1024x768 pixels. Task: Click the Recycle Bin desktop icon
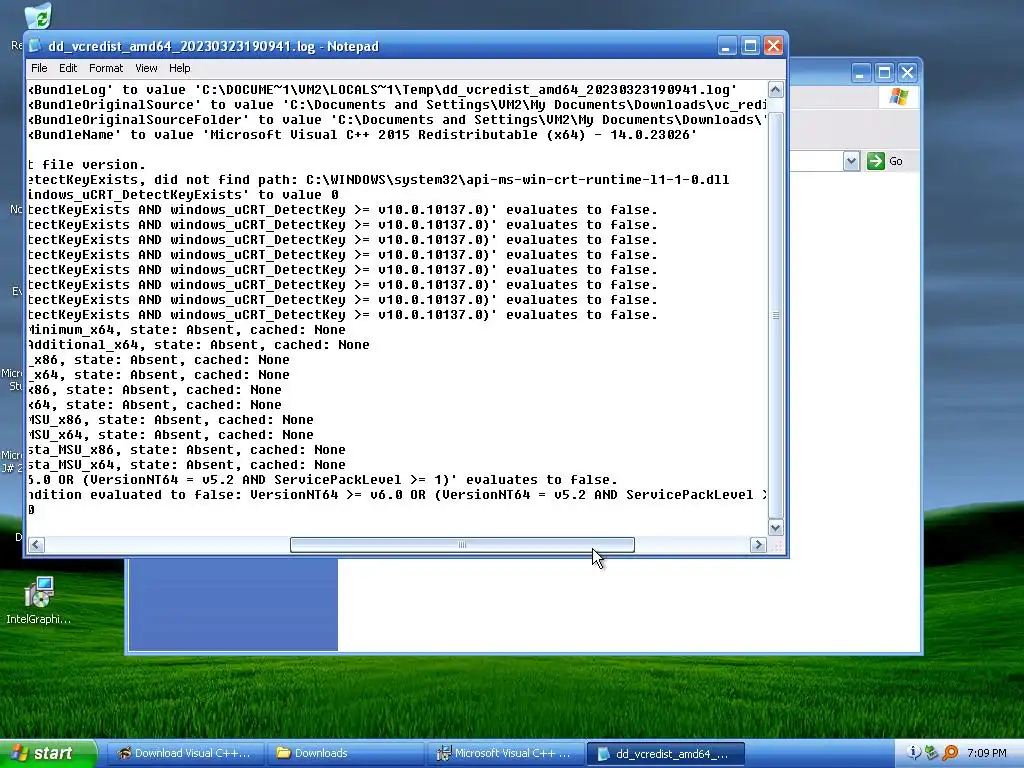[x=38, y=16]
